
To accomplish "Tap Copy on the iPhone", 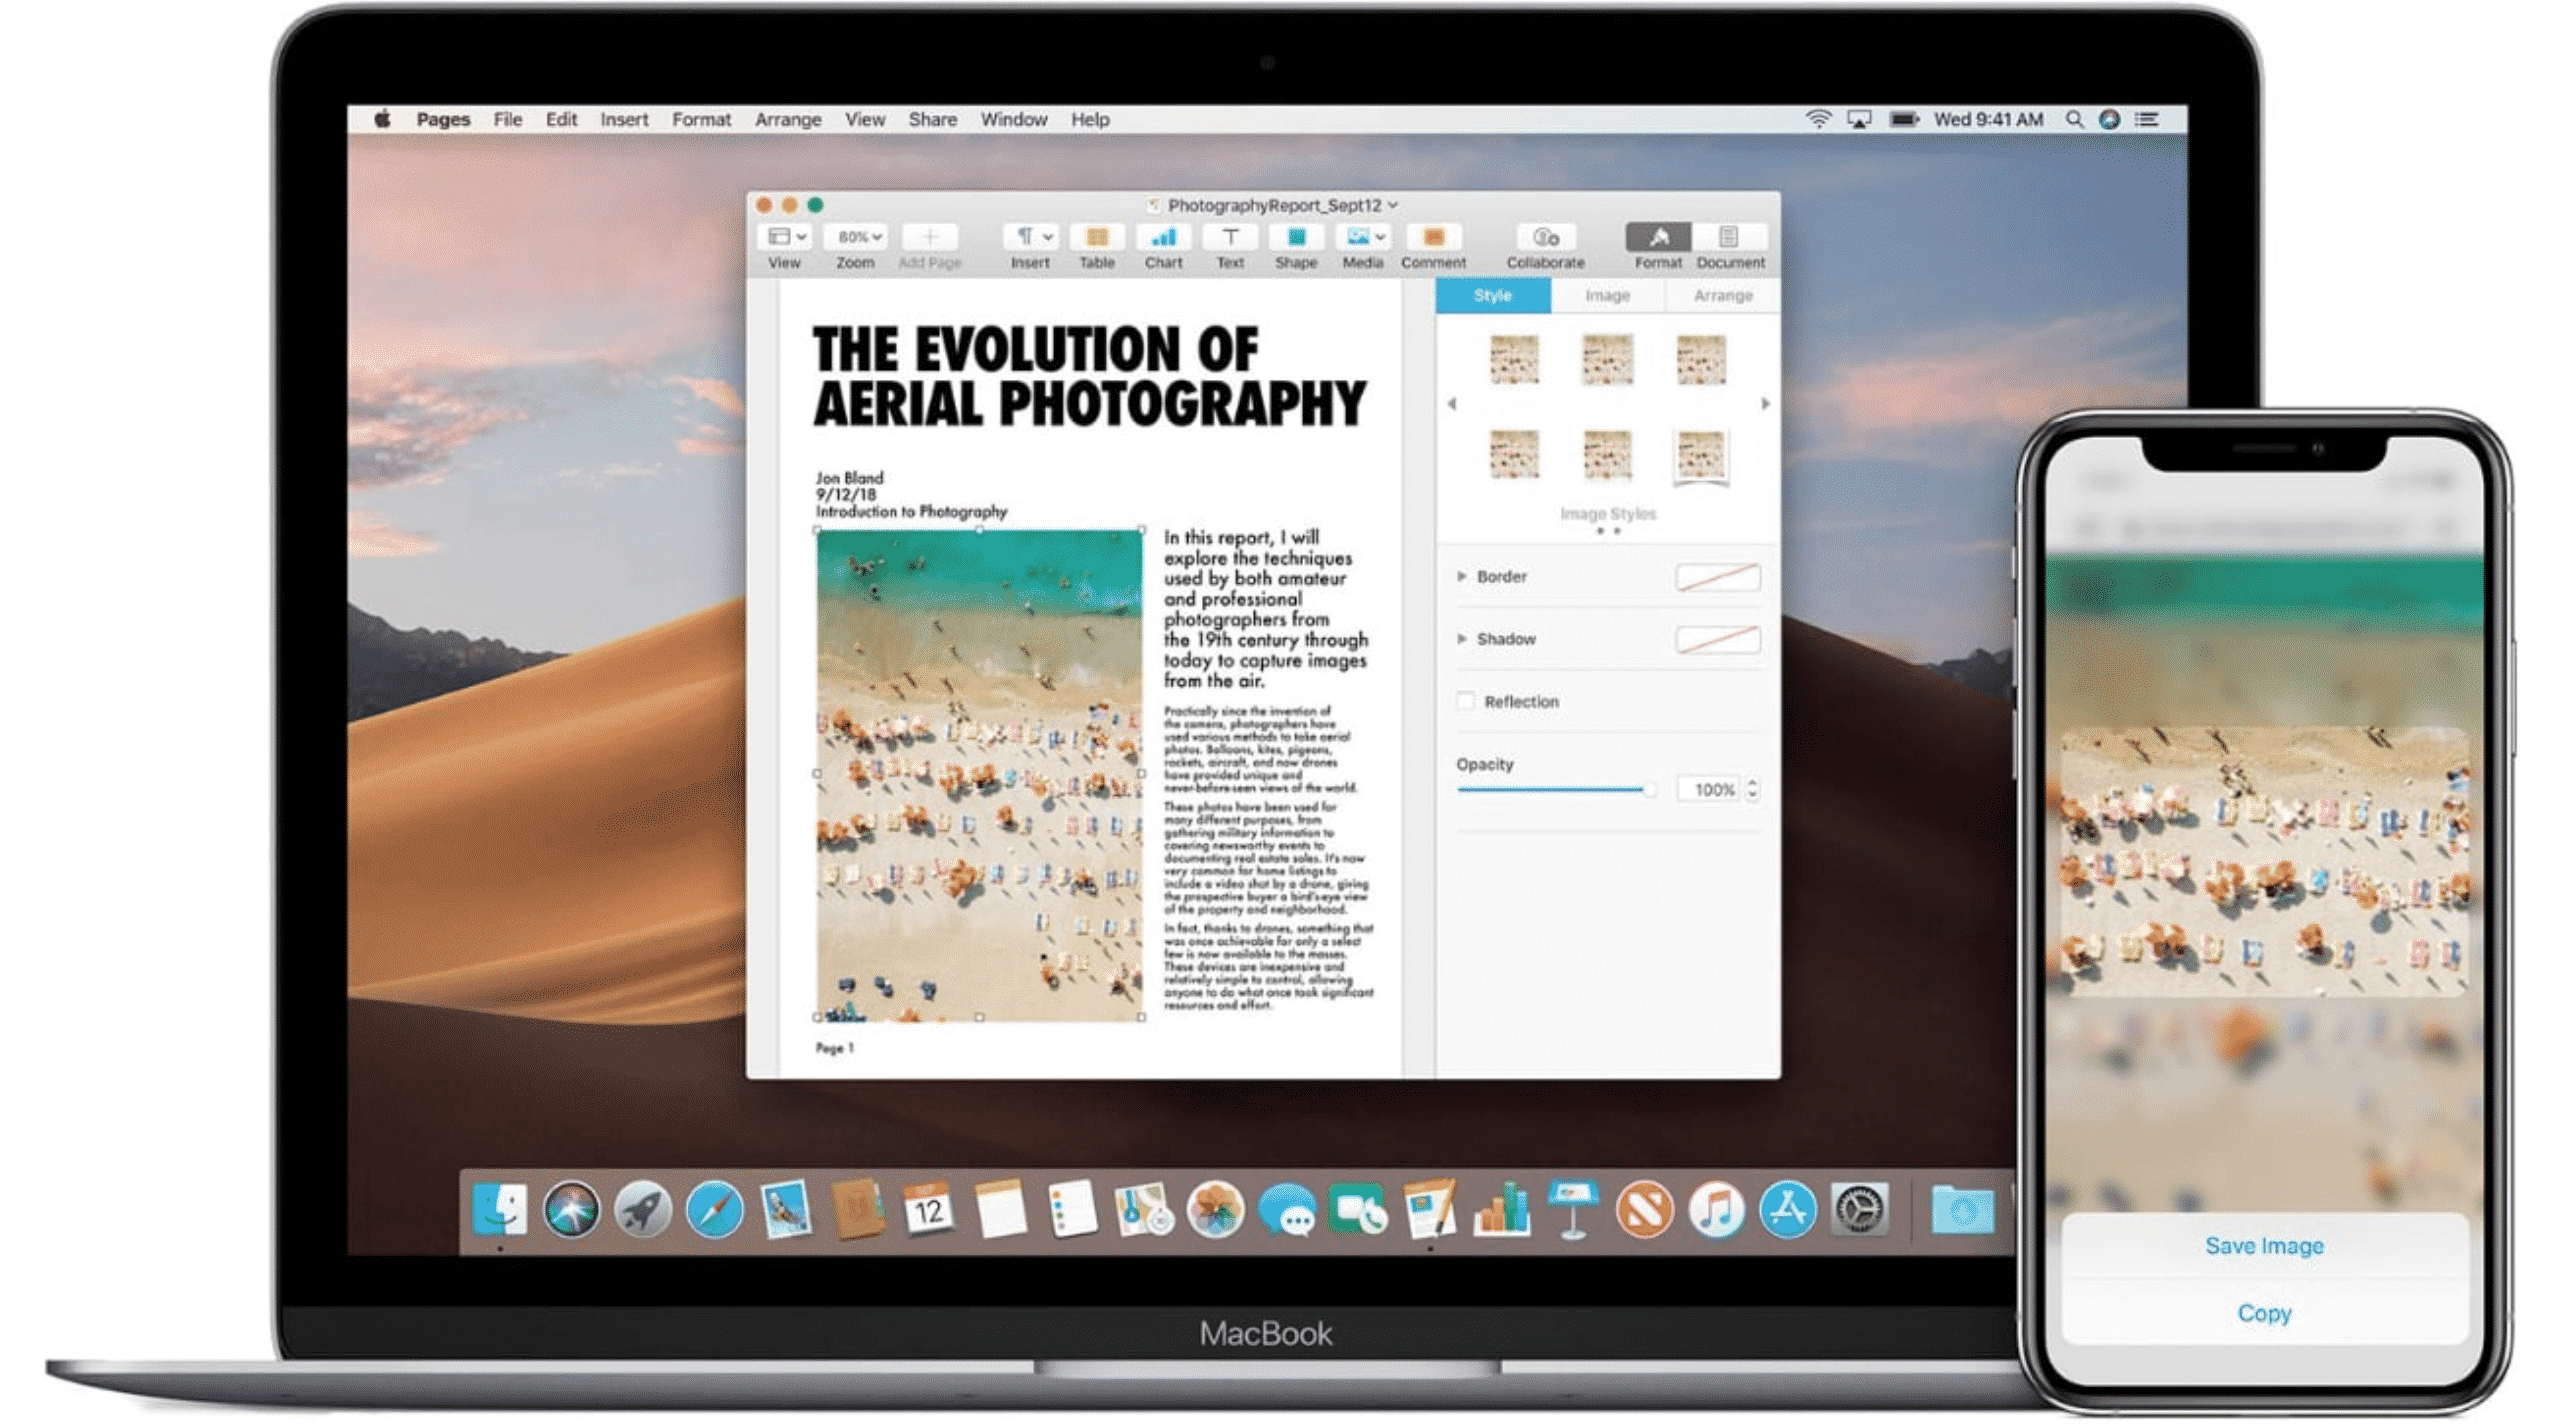I will 2264,1313.
